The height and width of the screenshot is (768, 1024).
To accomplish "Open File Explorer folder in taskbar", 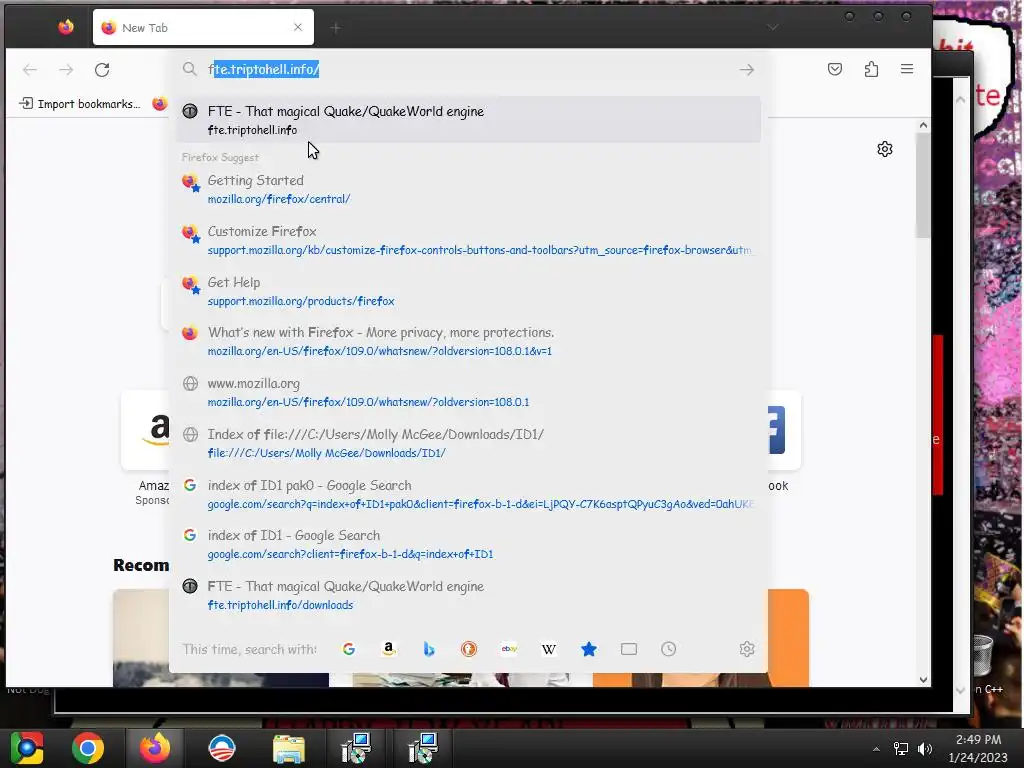I will [288, 748].
